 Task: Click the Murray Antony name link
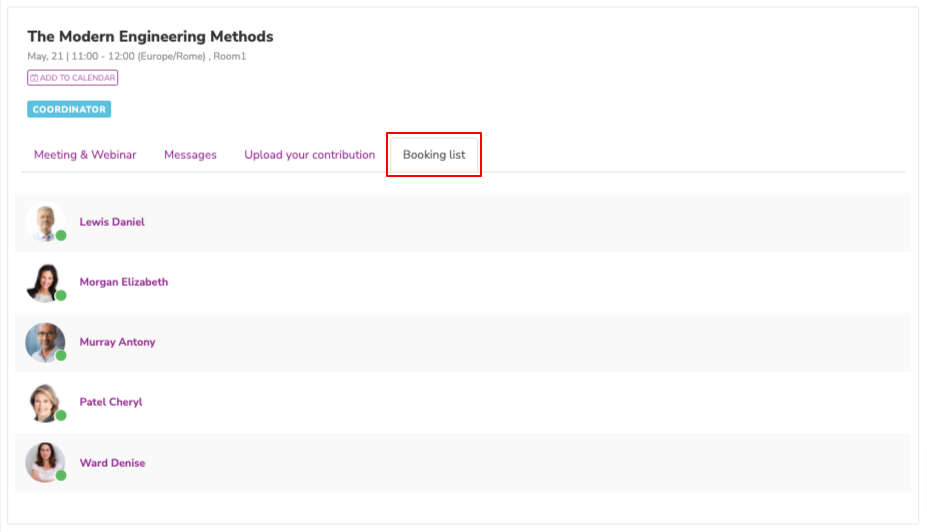pyautogui.click(x=117, y=342)
